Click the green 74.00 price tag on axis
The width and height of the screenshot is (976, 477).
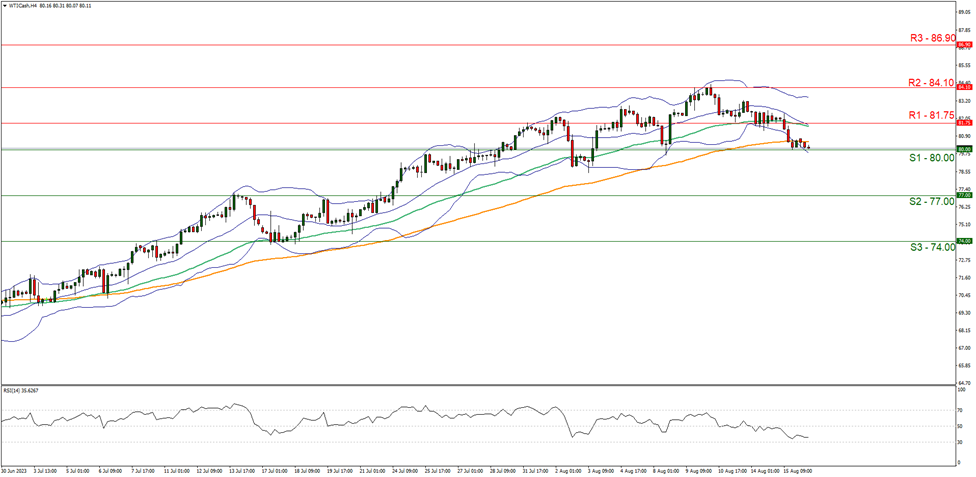[x=963, y=241]
